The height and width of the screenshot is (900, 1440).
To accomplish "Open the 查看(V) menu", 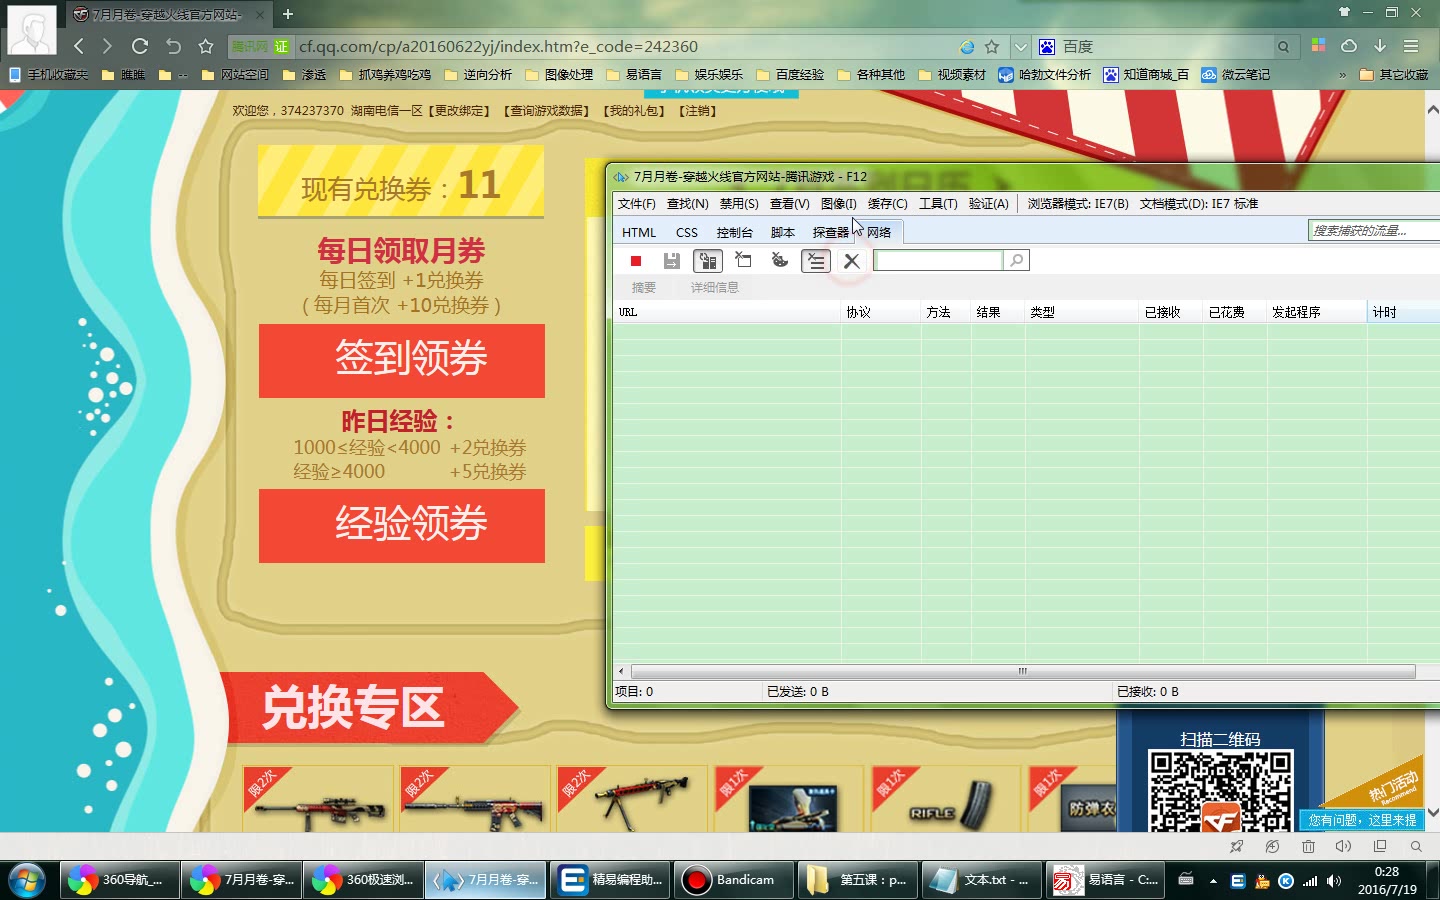I will [x=789, y=204].
